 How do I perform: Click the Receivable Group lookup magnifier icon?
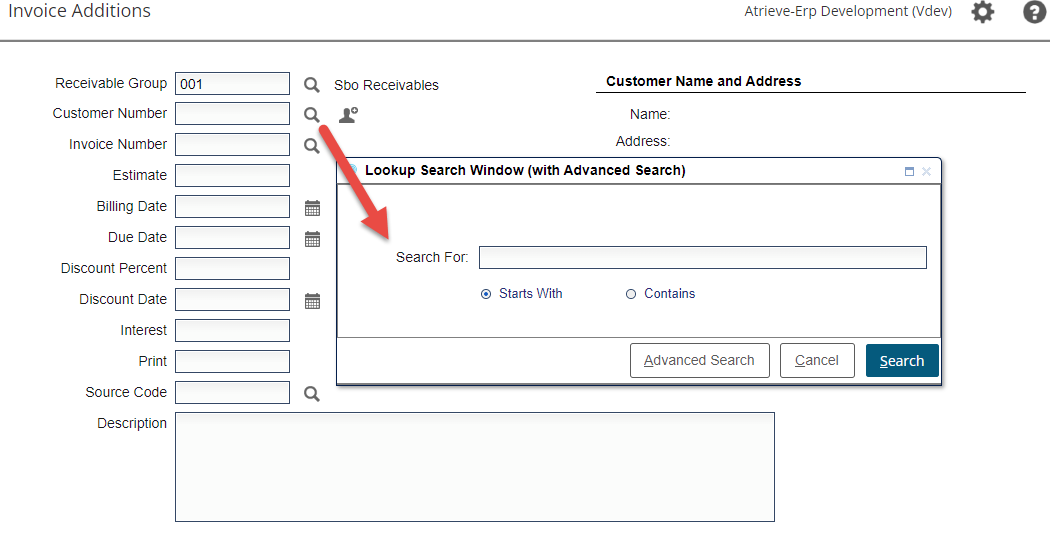pyautogui.click(x=312, y=85)
